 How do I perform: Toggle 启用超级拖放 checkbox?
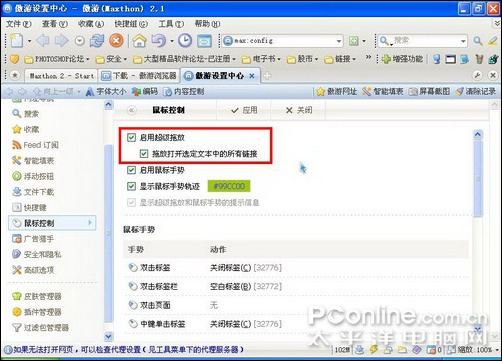[x=131, y=137]
